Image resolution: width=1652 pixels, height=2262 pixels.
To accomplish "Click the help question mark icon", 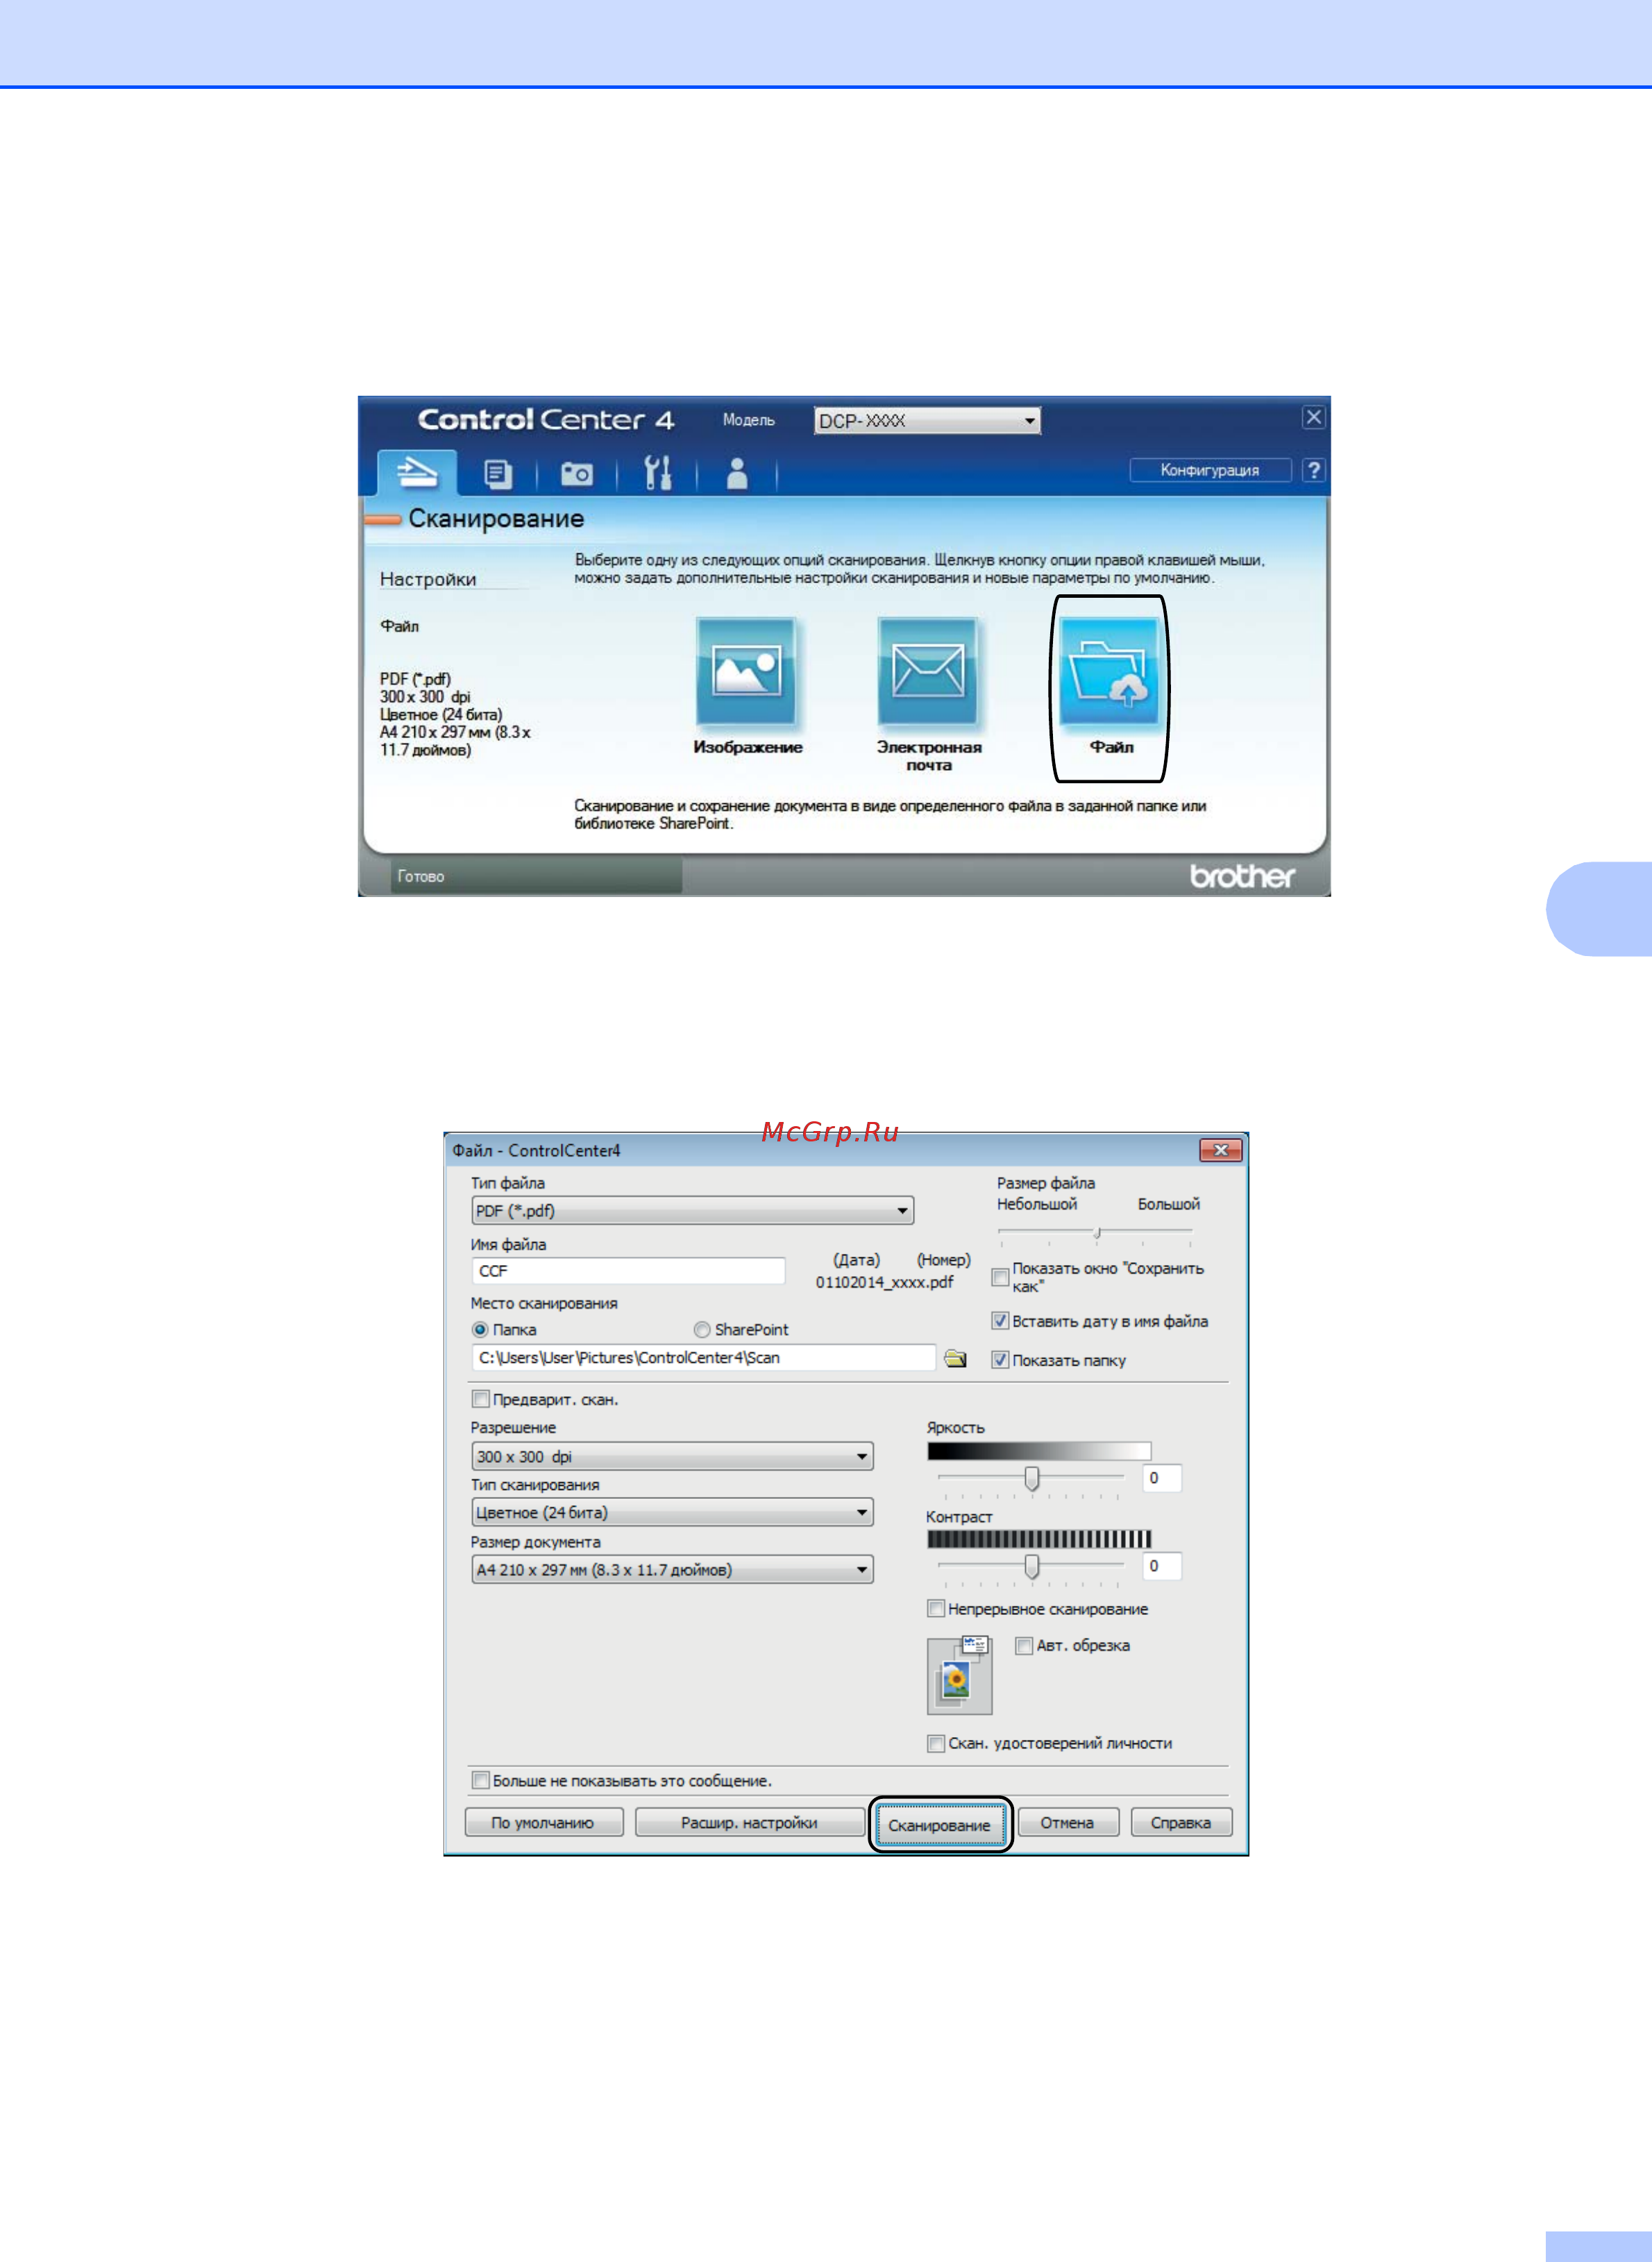I will (1315, 469).
